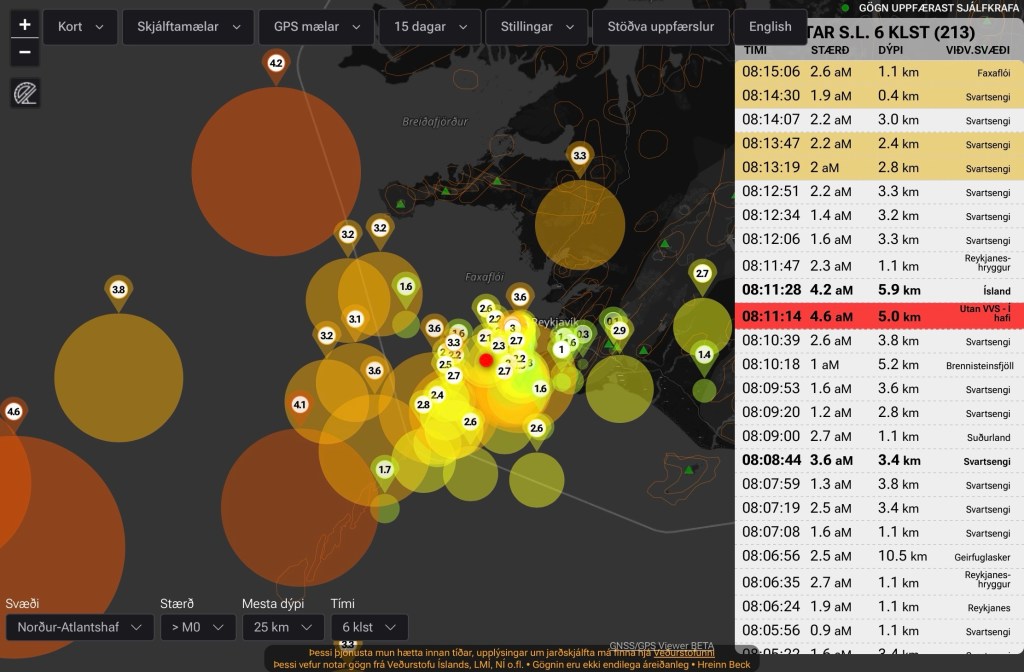Expand the Skjálftamælar dropdown menu
The image size is (1024, 672).
188,27
